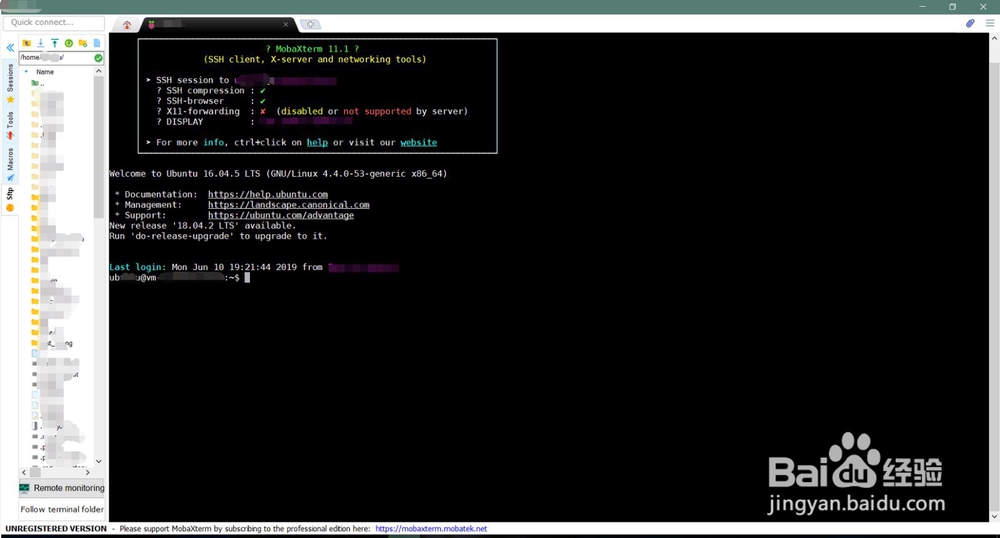Click terminal scrollbar down arrow
The width and height of the screenshot is (1000, 538).
(x=994, y=516)
